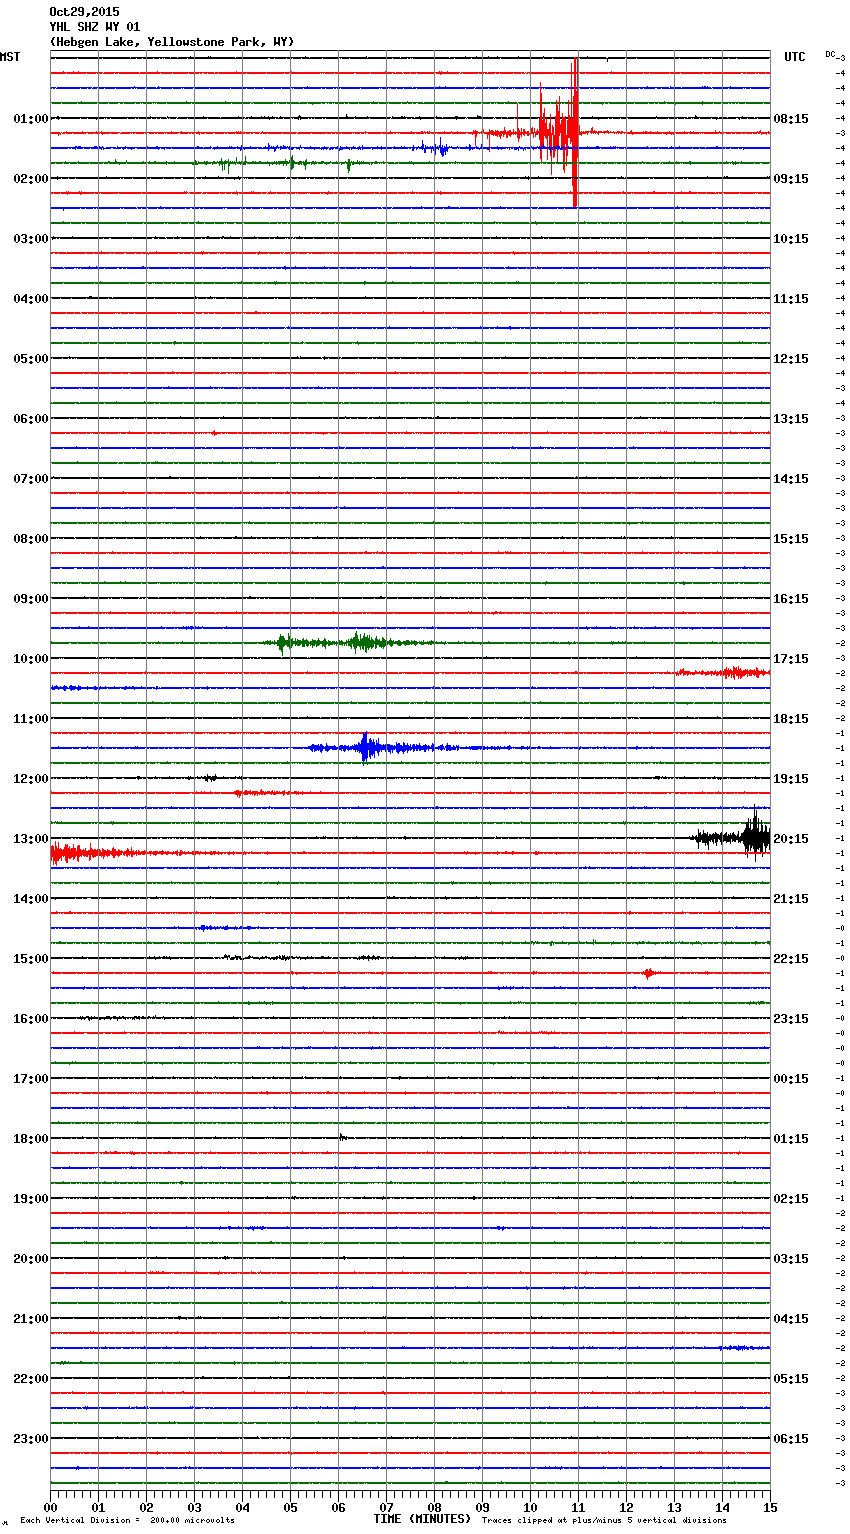Click 'Traces clipped at plus/minus 5 vertical divisions' note
The image size is (850, 1534).
pyautogui.click(x=604, y=1521)
